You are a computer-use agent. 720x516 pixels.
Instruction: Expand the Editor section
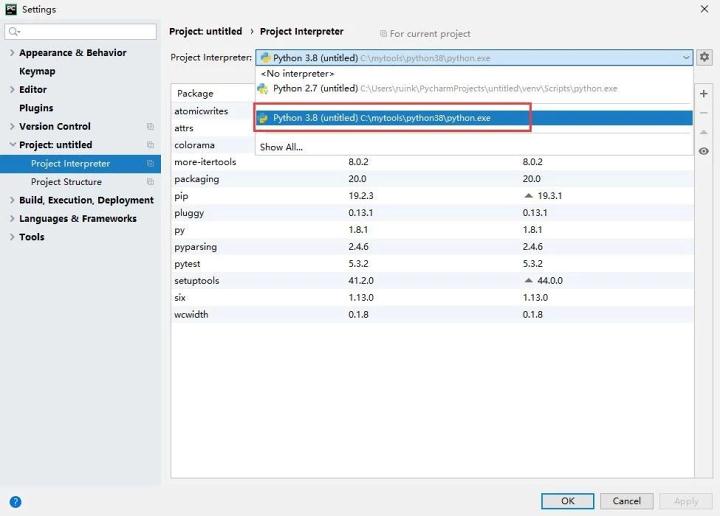click(12, 90)
